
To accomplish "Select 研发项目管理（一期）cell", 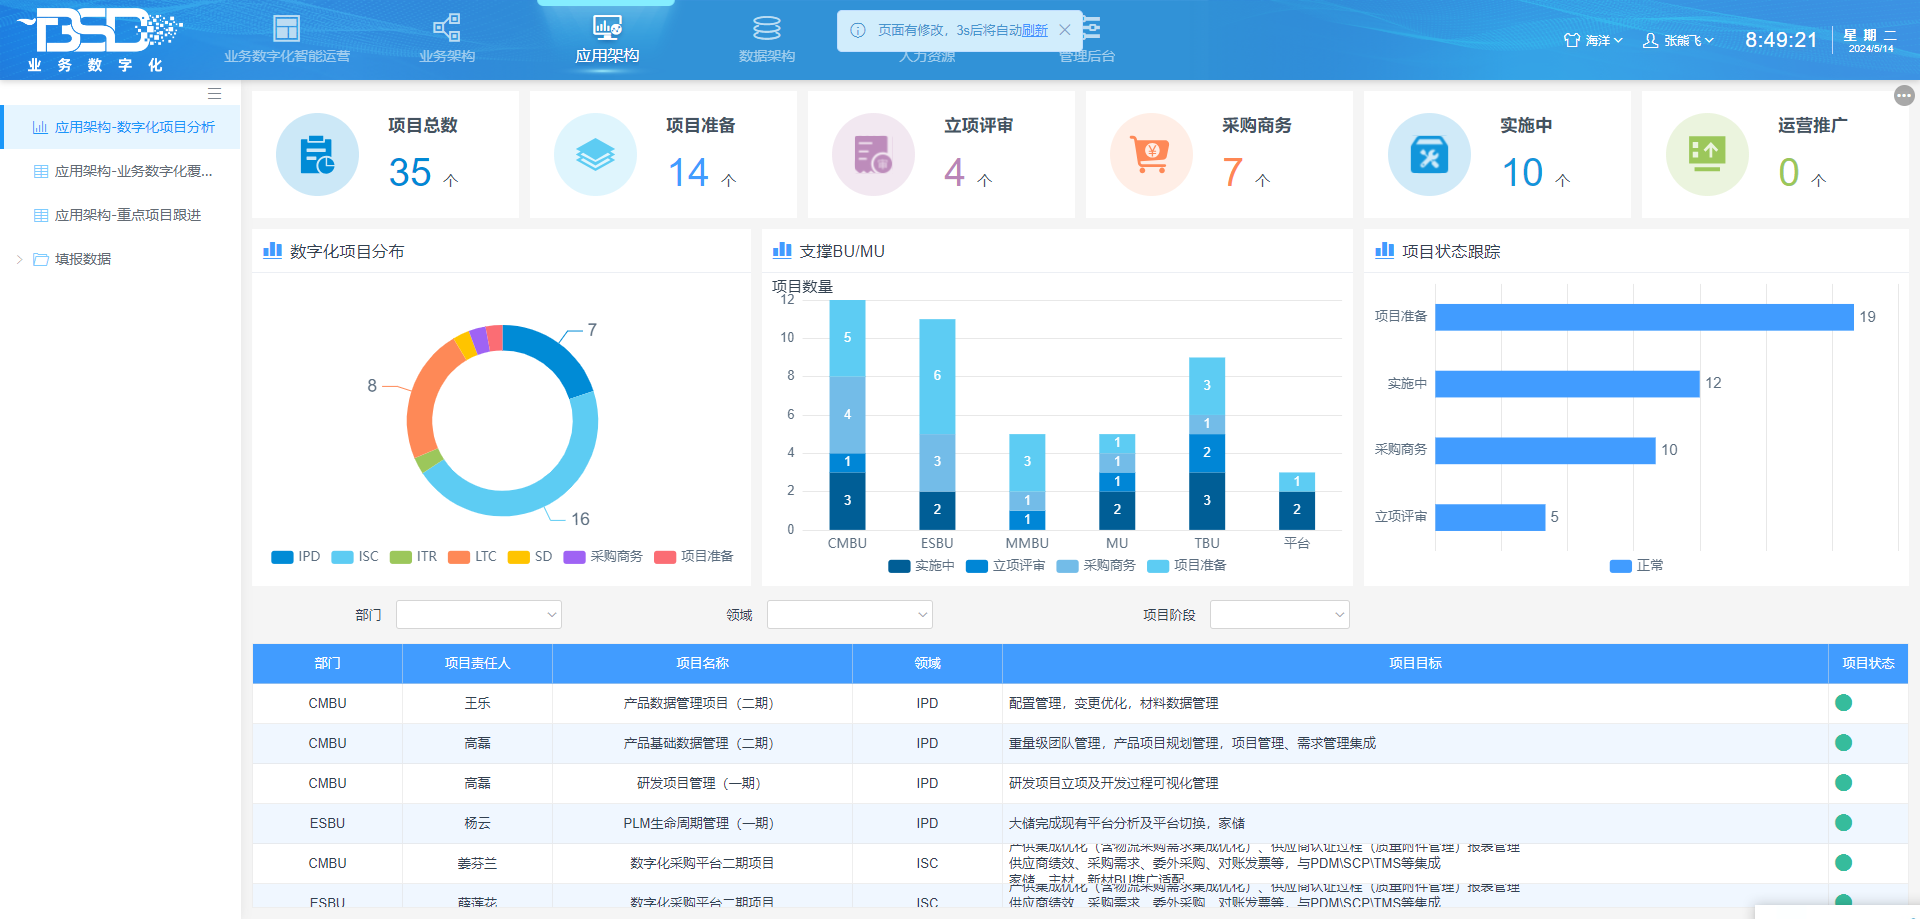I will pos(702,783).
